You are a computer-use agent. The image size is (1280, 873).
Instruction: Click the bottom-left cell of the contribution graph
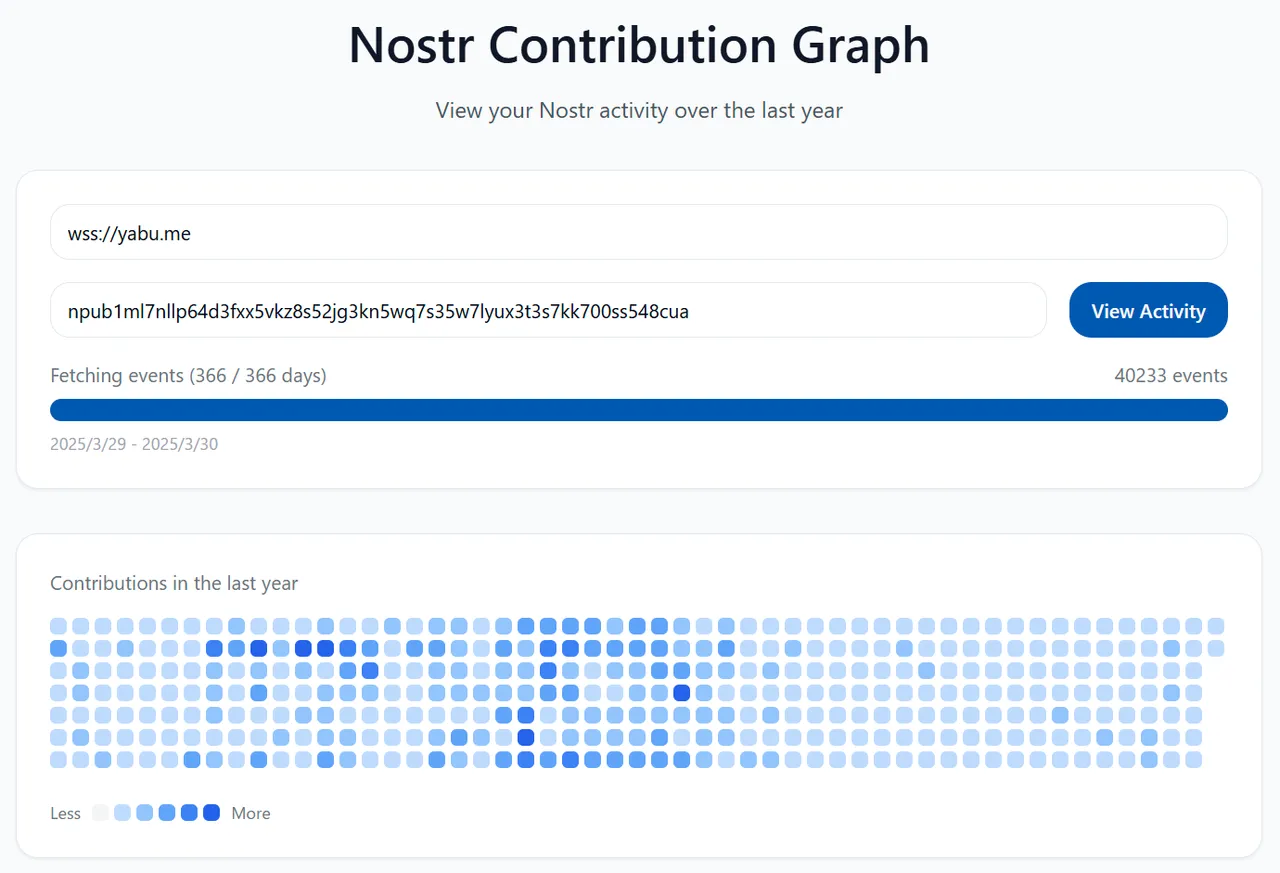point(58,760)
